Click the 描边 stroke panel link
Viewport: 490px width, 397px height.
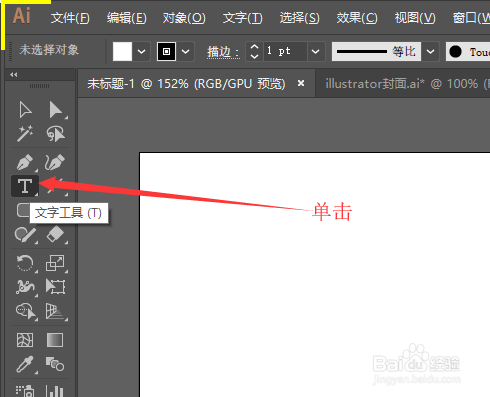(x=223, y=52)
